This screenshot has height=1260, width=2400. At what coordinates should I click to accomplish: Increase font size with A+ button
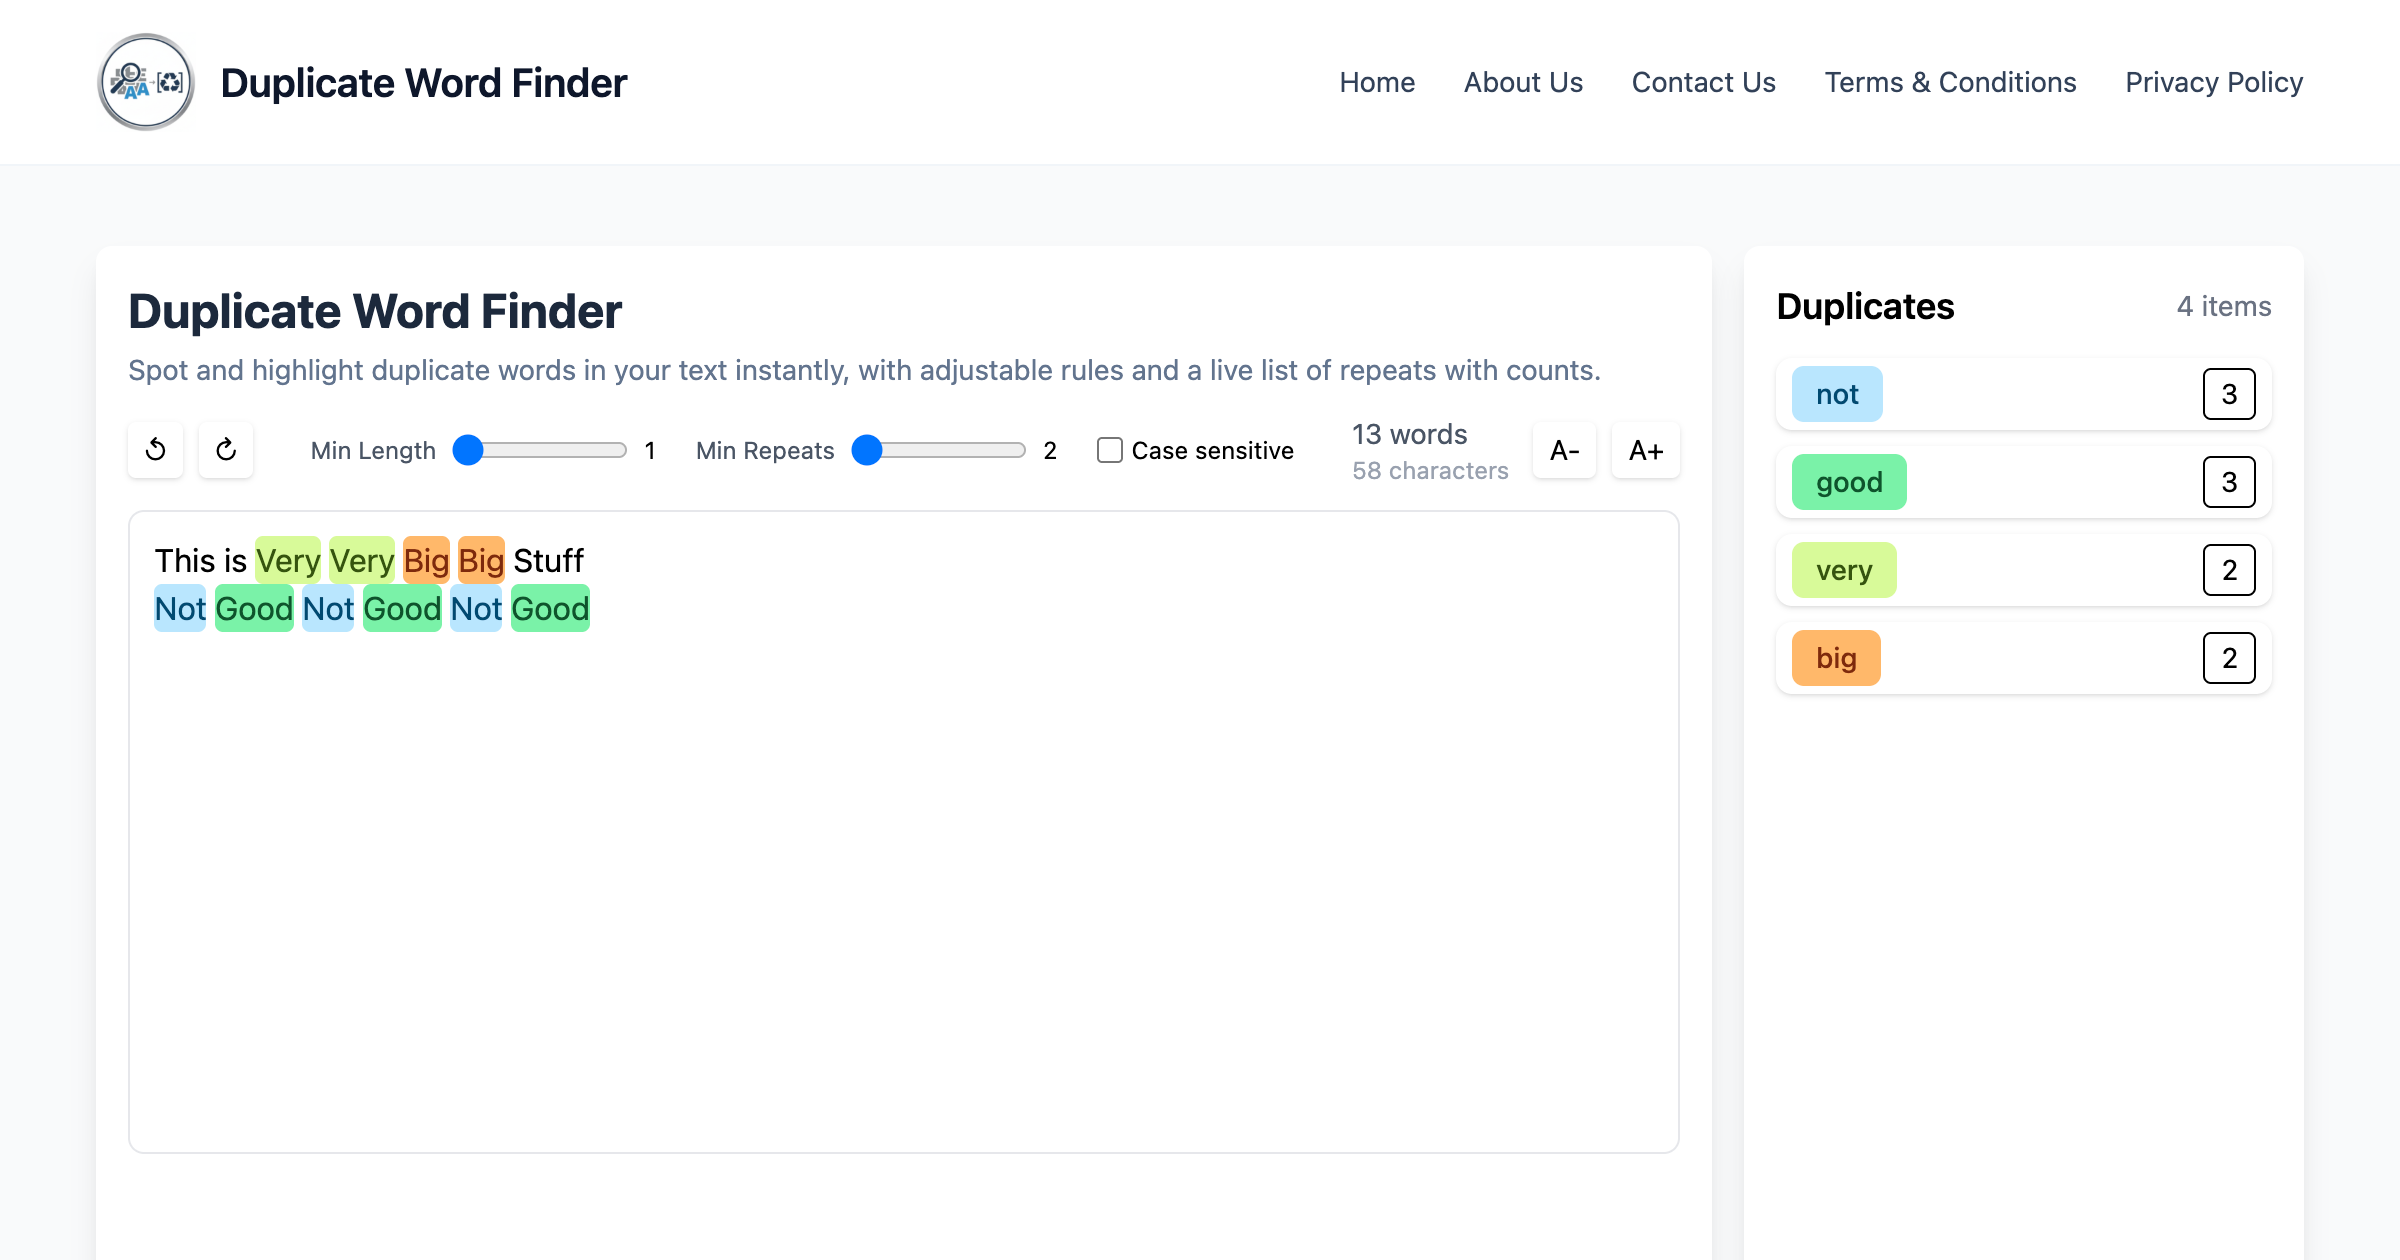1645,450
